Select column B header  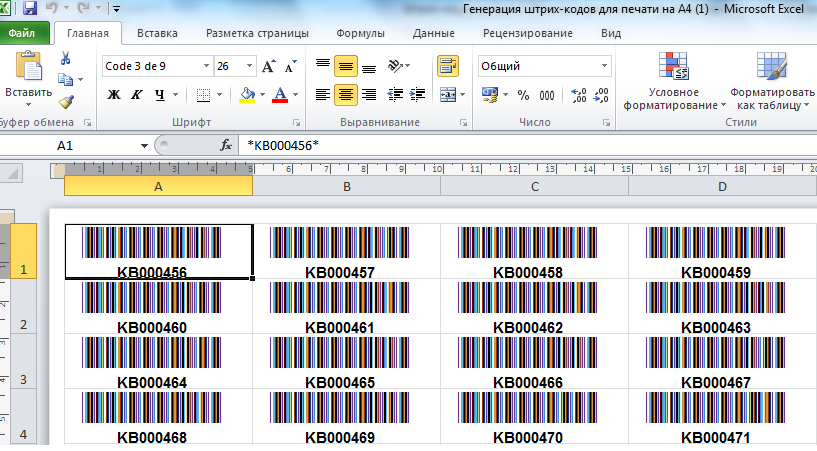click(347, 186)
